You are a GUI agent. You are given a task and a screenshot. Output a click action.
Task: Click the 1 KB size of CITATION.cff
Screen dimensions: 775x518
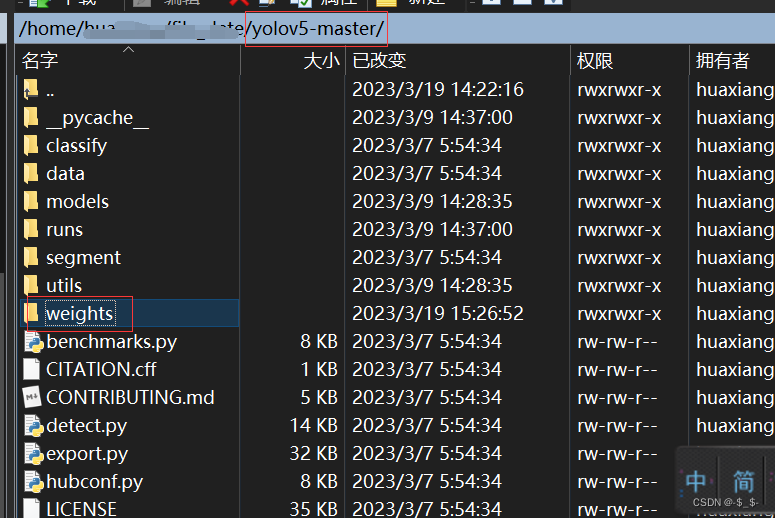319,370
